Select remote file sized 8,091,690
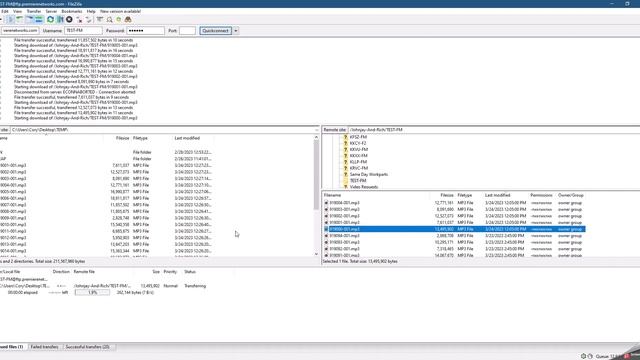 pos(454,209)
